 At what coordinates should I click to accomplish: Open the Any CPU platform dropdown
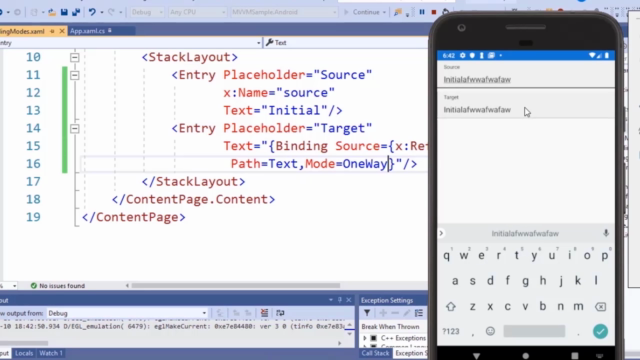pos(198,12)
